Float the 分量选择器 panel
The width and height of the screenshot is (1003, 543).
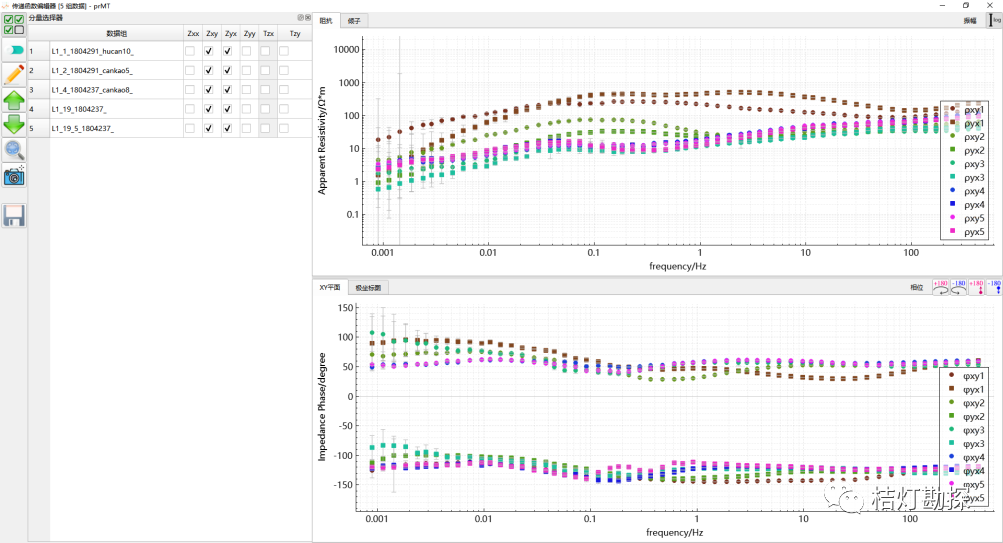click(x=301, y=18)
